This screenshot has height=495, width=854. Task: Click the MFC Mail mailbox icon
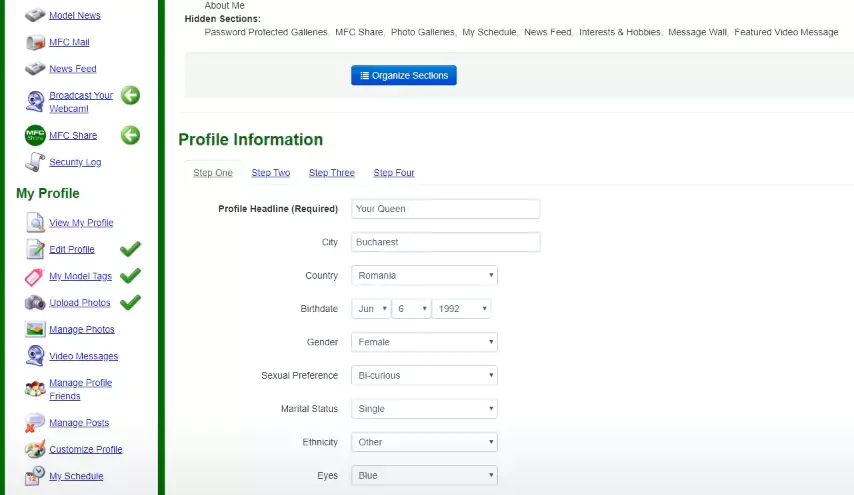pyautogui.click(x=35, y=42)
